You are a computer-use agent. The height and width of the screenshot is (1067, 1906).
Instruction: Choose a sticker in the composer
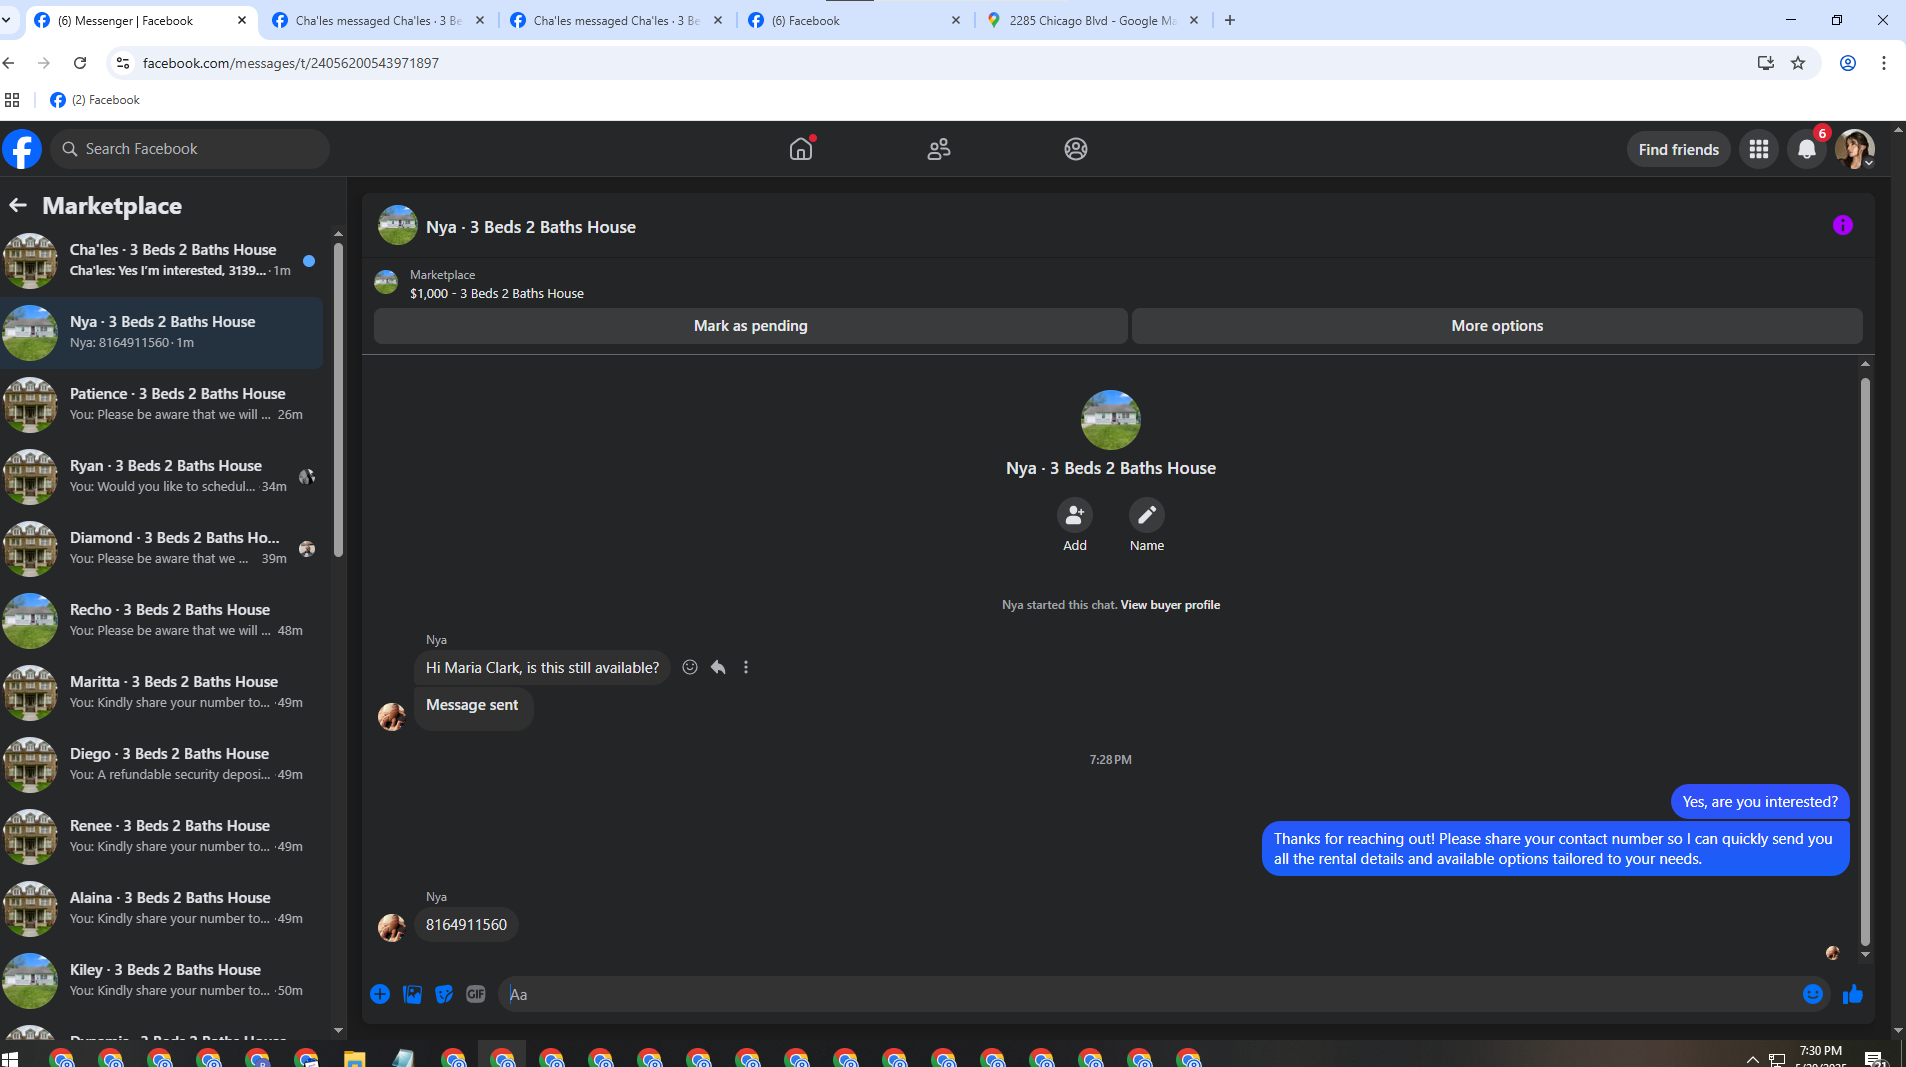[x=444, y=994]
